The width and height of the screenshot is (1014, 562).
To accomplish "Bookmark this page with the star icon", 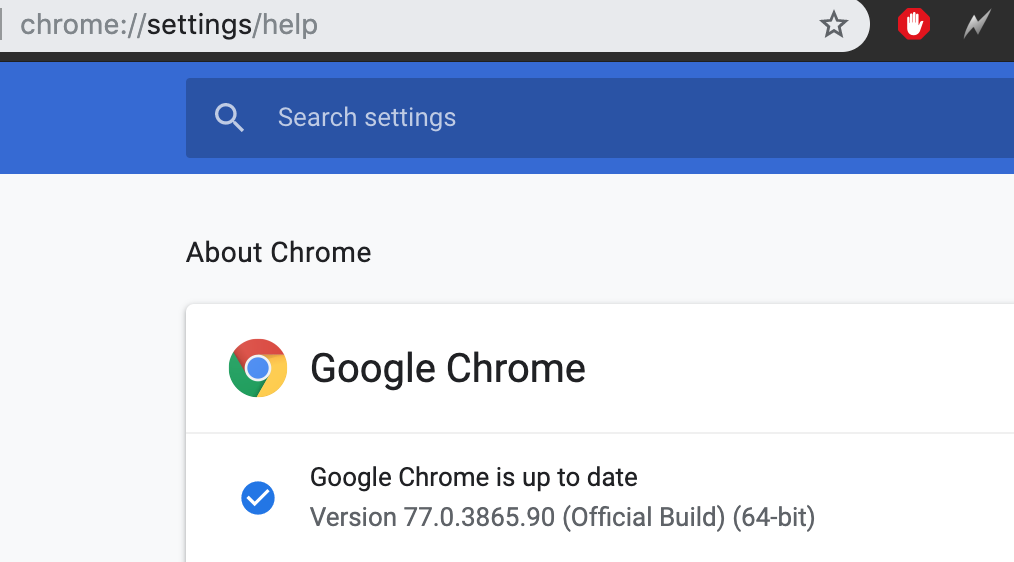I will point(833,25).
